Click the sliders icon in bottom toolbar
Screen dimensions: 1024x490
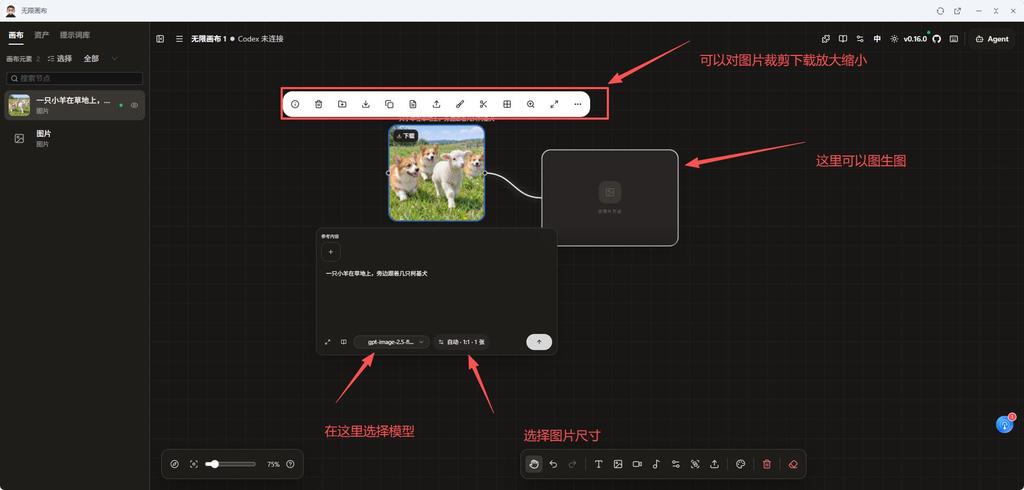coord(676,464)
